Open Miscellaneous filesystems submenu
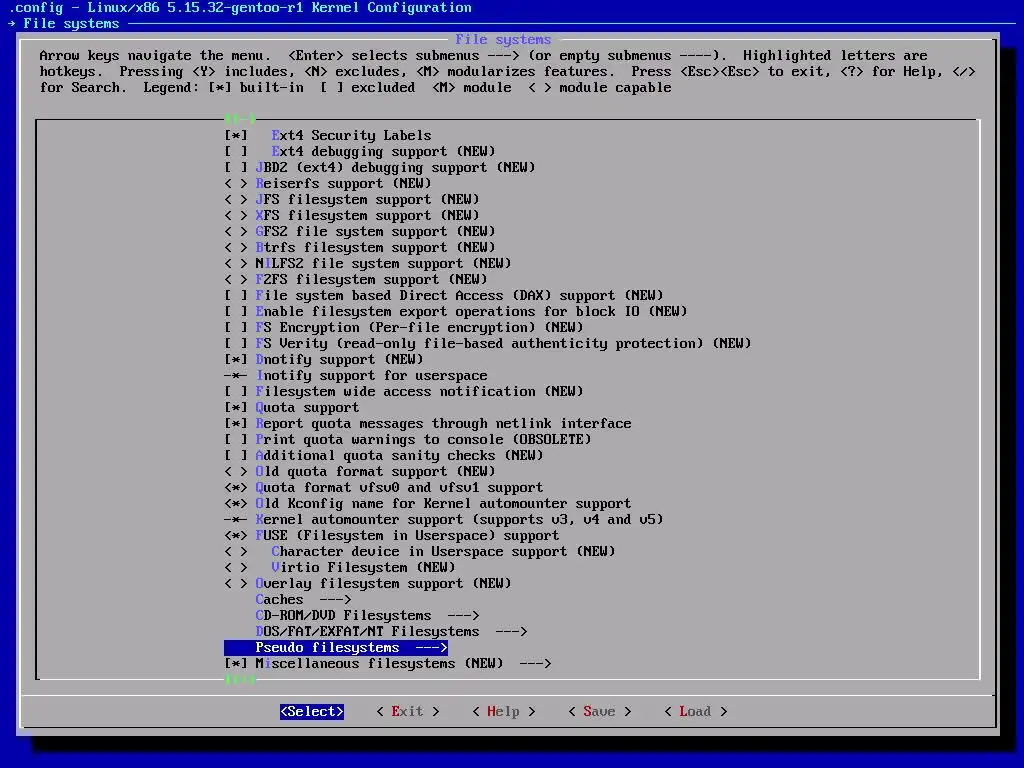Screen dimensions: 1024x768 [x=388, y=664]
